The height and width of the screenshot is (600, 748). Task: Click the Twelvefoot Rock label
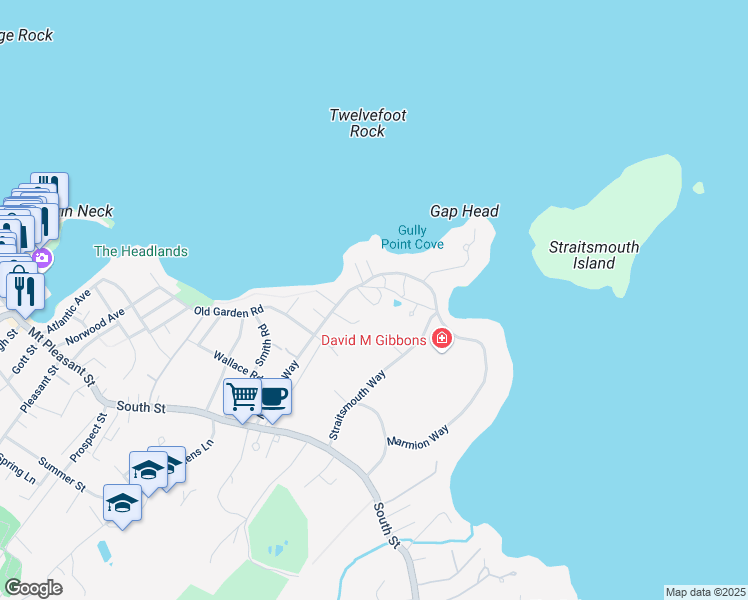tap(368, 123)
